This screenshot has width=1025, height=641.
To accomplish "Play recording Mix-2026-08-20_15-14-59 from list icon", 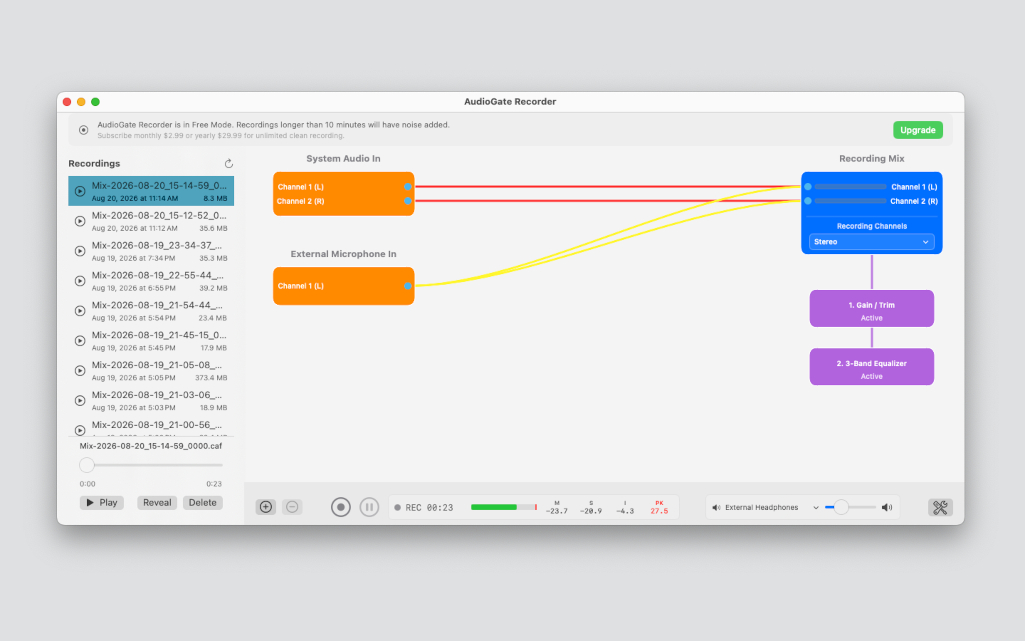I will [80, 191].
